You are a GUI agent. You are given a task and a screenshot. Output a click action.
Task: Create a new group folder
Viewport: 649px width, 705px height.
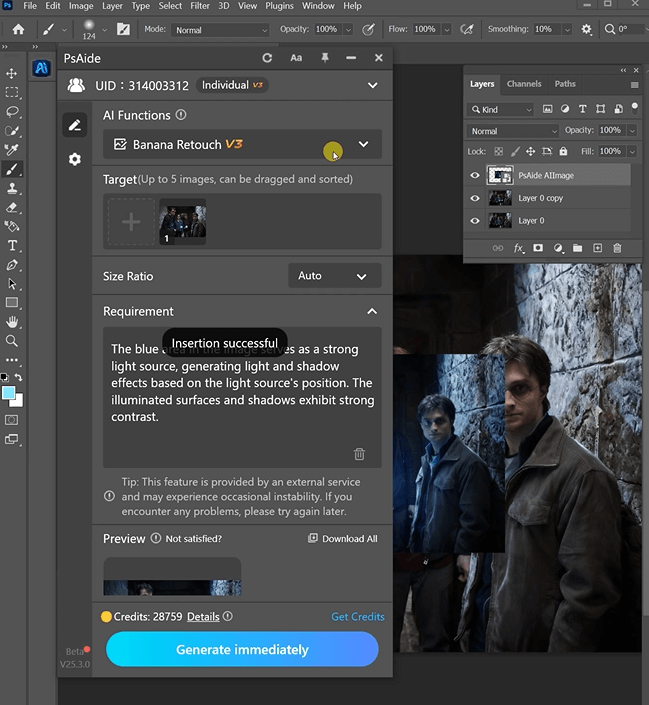coord(577,248)
